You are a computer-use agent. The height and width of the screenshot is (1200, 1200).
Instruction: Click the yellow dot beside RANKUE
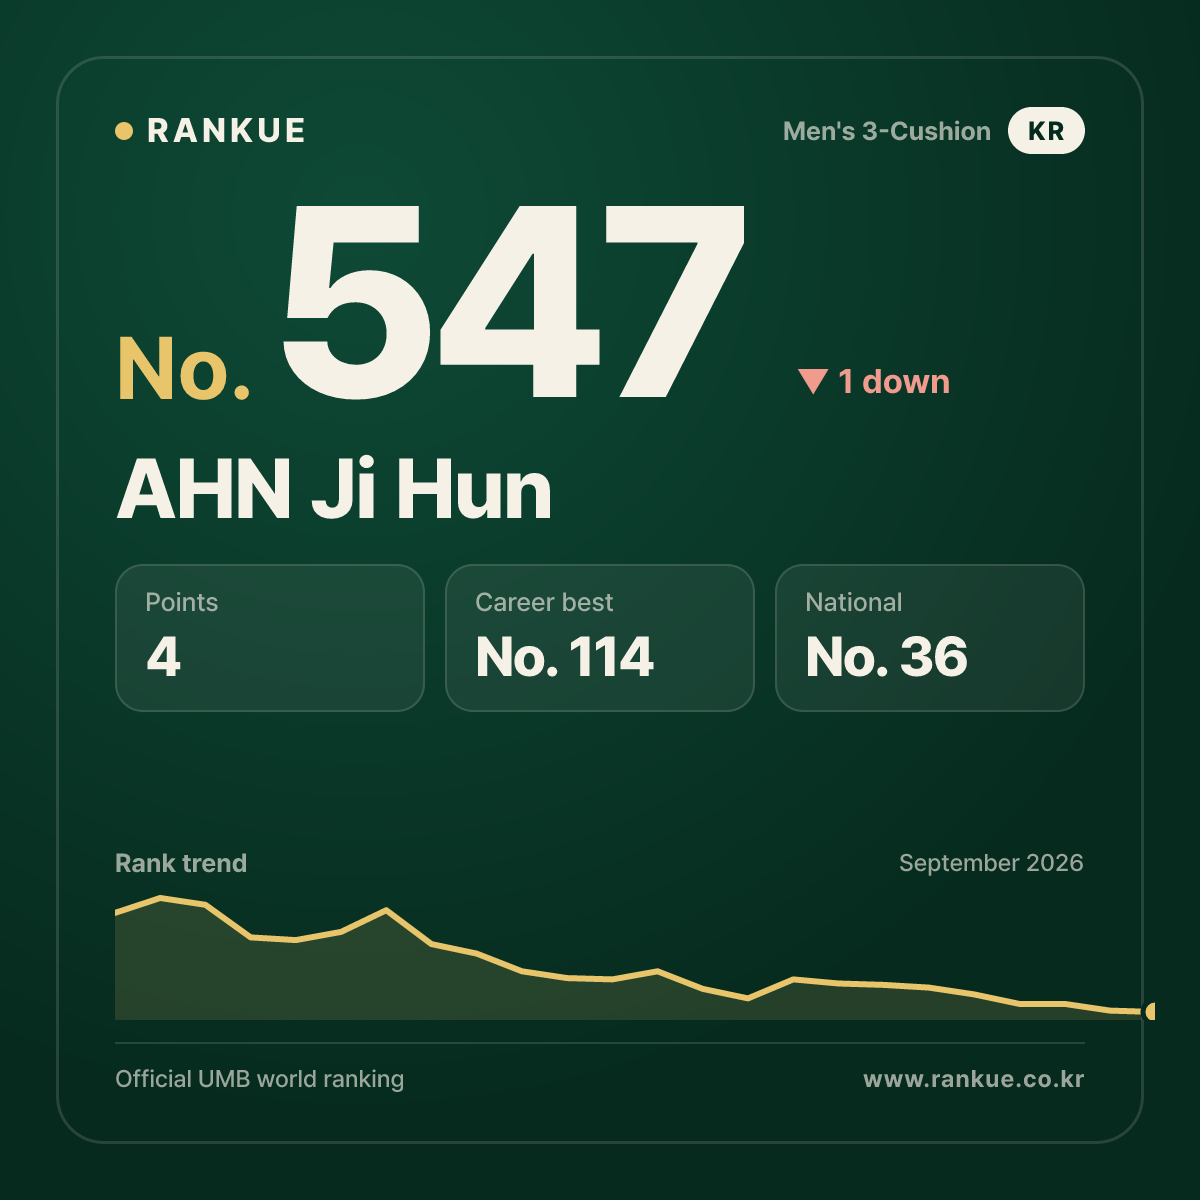[124, 131]
